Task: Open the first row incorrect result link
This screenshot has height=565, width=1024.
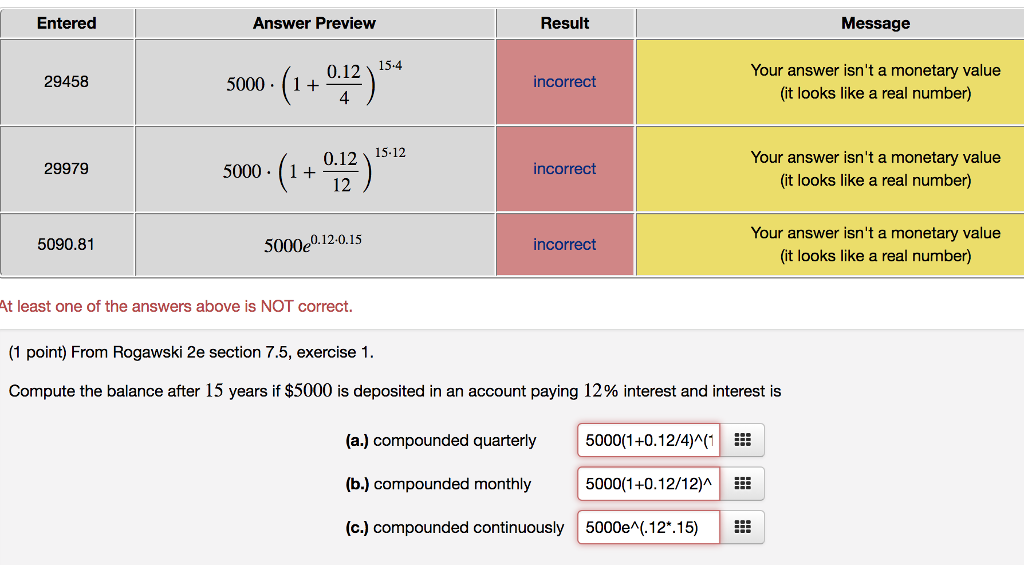Action: pyautogui.click(x=564, y=82)
